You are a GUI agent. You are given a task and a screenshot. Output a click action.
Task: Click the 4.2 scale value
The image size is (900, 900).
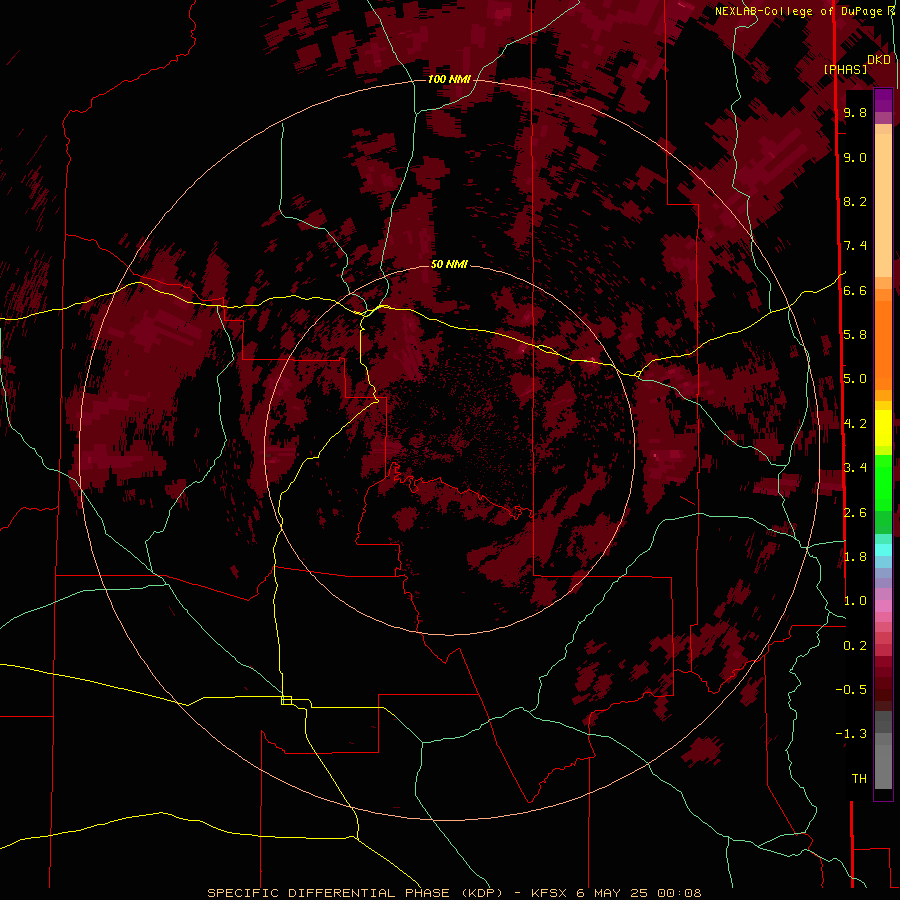click(x=855, y=424)
